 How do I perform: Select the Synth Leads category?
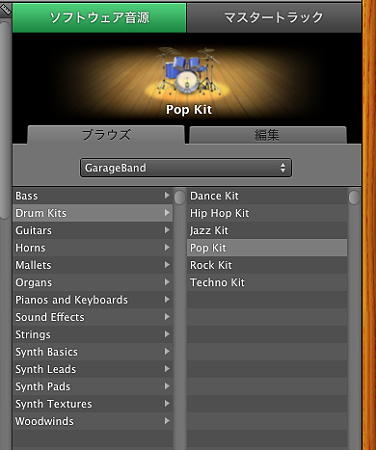point(93,369)
